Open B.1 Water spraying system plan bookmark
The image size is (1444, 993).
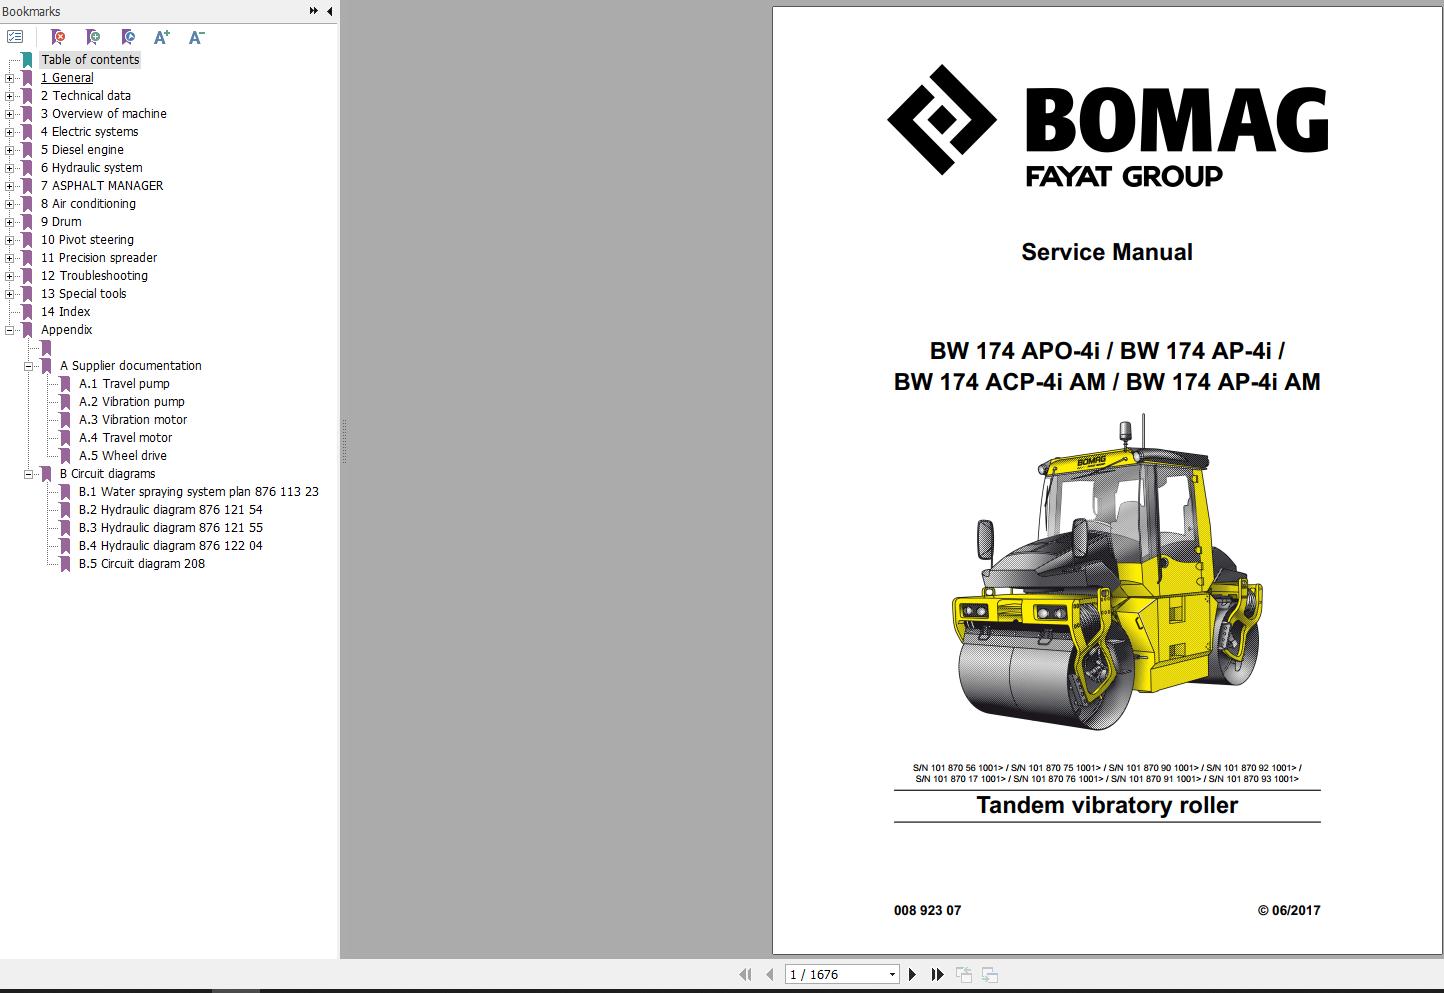pyautogui.click(x=199, y=492)
